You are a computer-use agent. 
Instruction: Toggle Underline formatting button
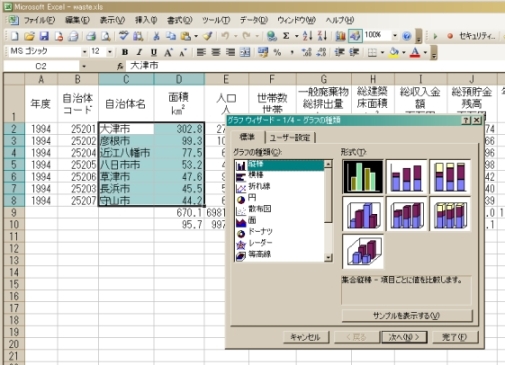point(154,52)
